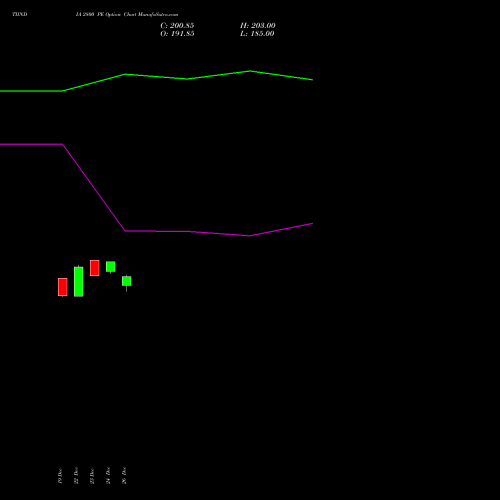Click the high value H: 203.00

pyautogui.click(x=258, y=26)
